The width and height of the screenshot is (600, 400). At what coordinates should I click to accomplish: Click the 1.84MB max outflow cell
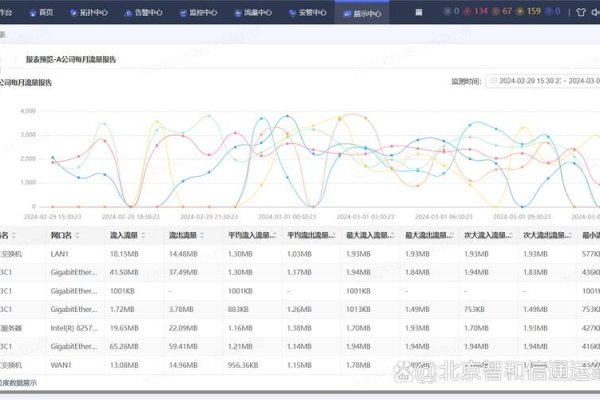point(417,273)
